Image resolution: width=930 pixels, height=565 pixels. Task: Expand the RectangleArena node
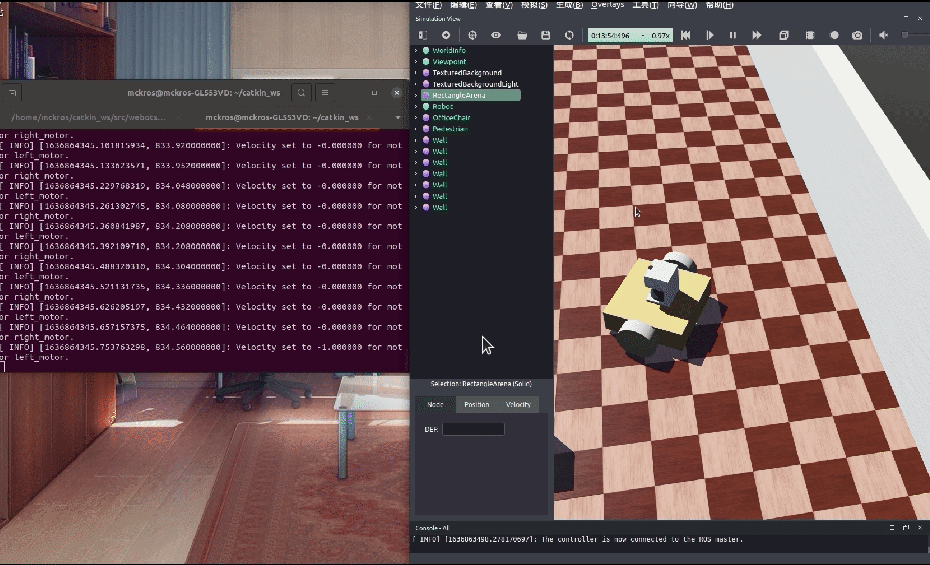tap(416, 95)
